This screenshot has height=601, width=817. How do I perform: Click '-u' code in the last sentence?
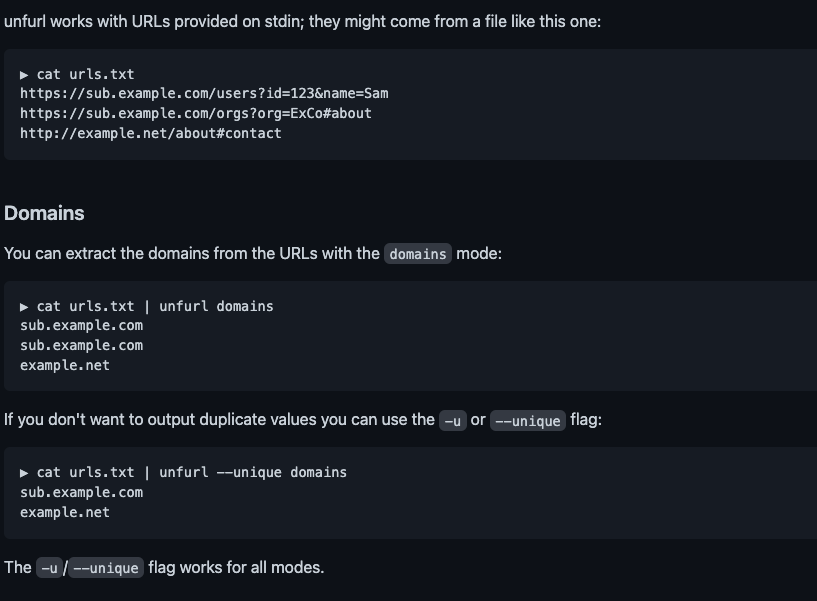49,568
